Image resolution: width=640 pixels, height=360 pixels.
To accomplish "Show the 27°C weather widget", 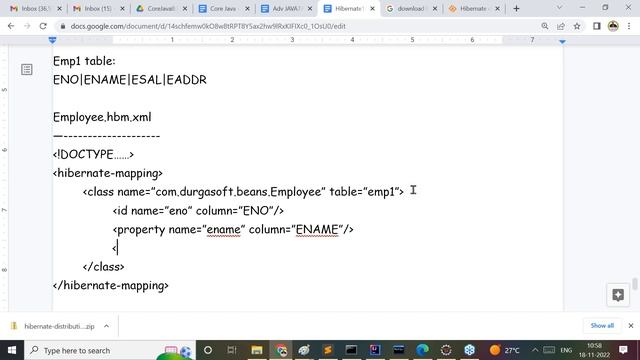I will pos(504,350).
